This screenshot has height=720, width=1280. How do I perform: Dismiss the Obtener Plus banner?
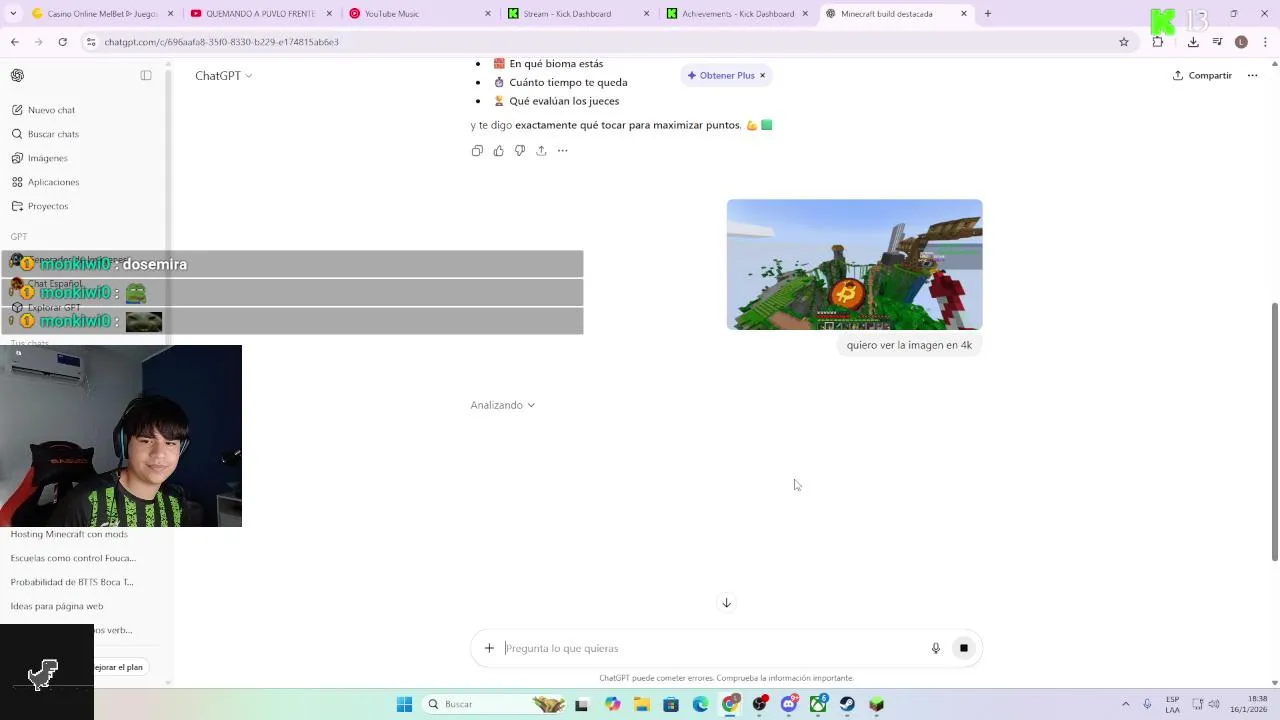(762, 75)
